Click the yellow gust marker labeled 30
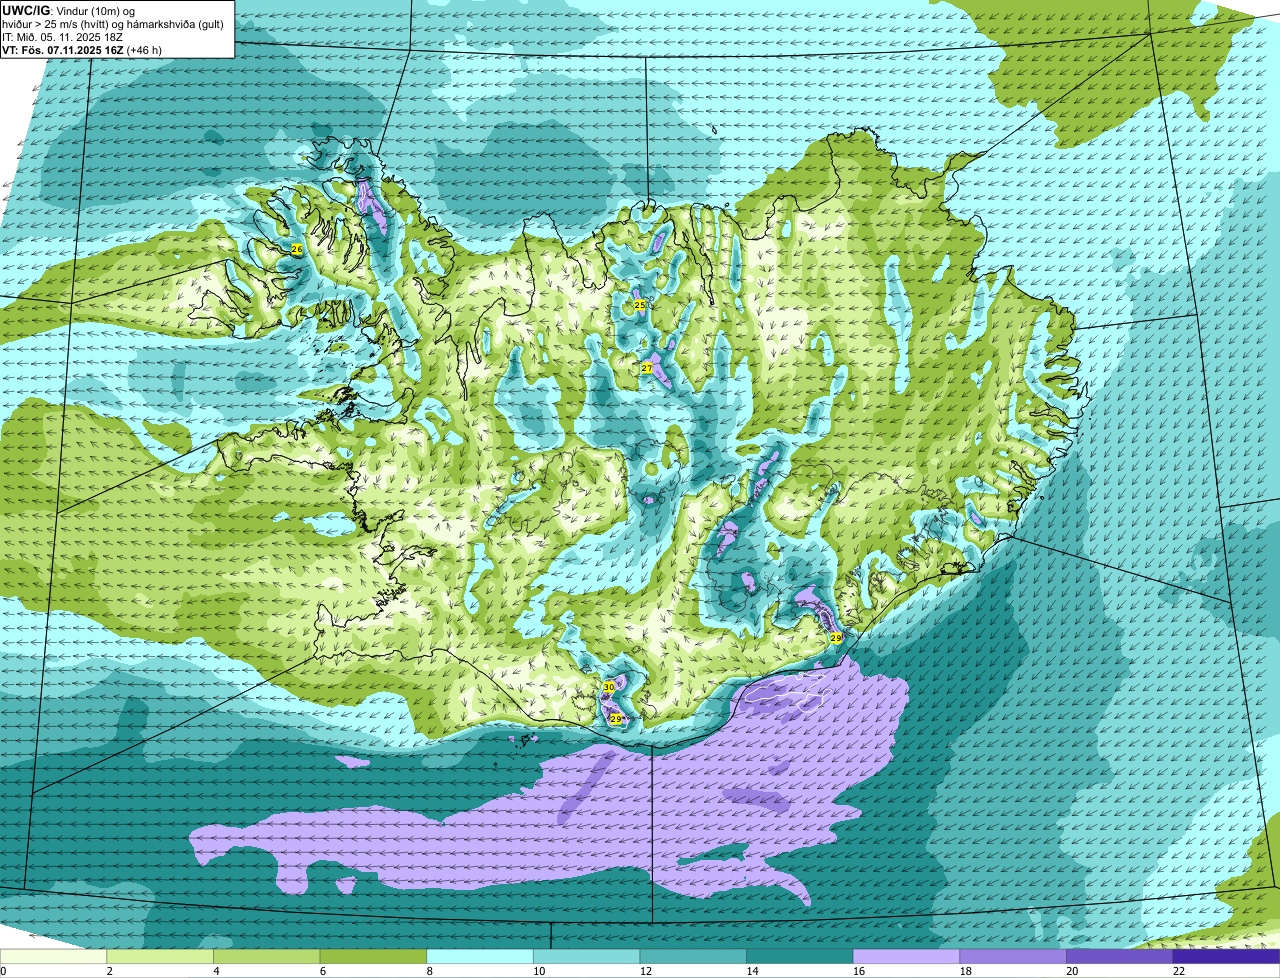Viewport: 1280px width, 978px height. 608,687
